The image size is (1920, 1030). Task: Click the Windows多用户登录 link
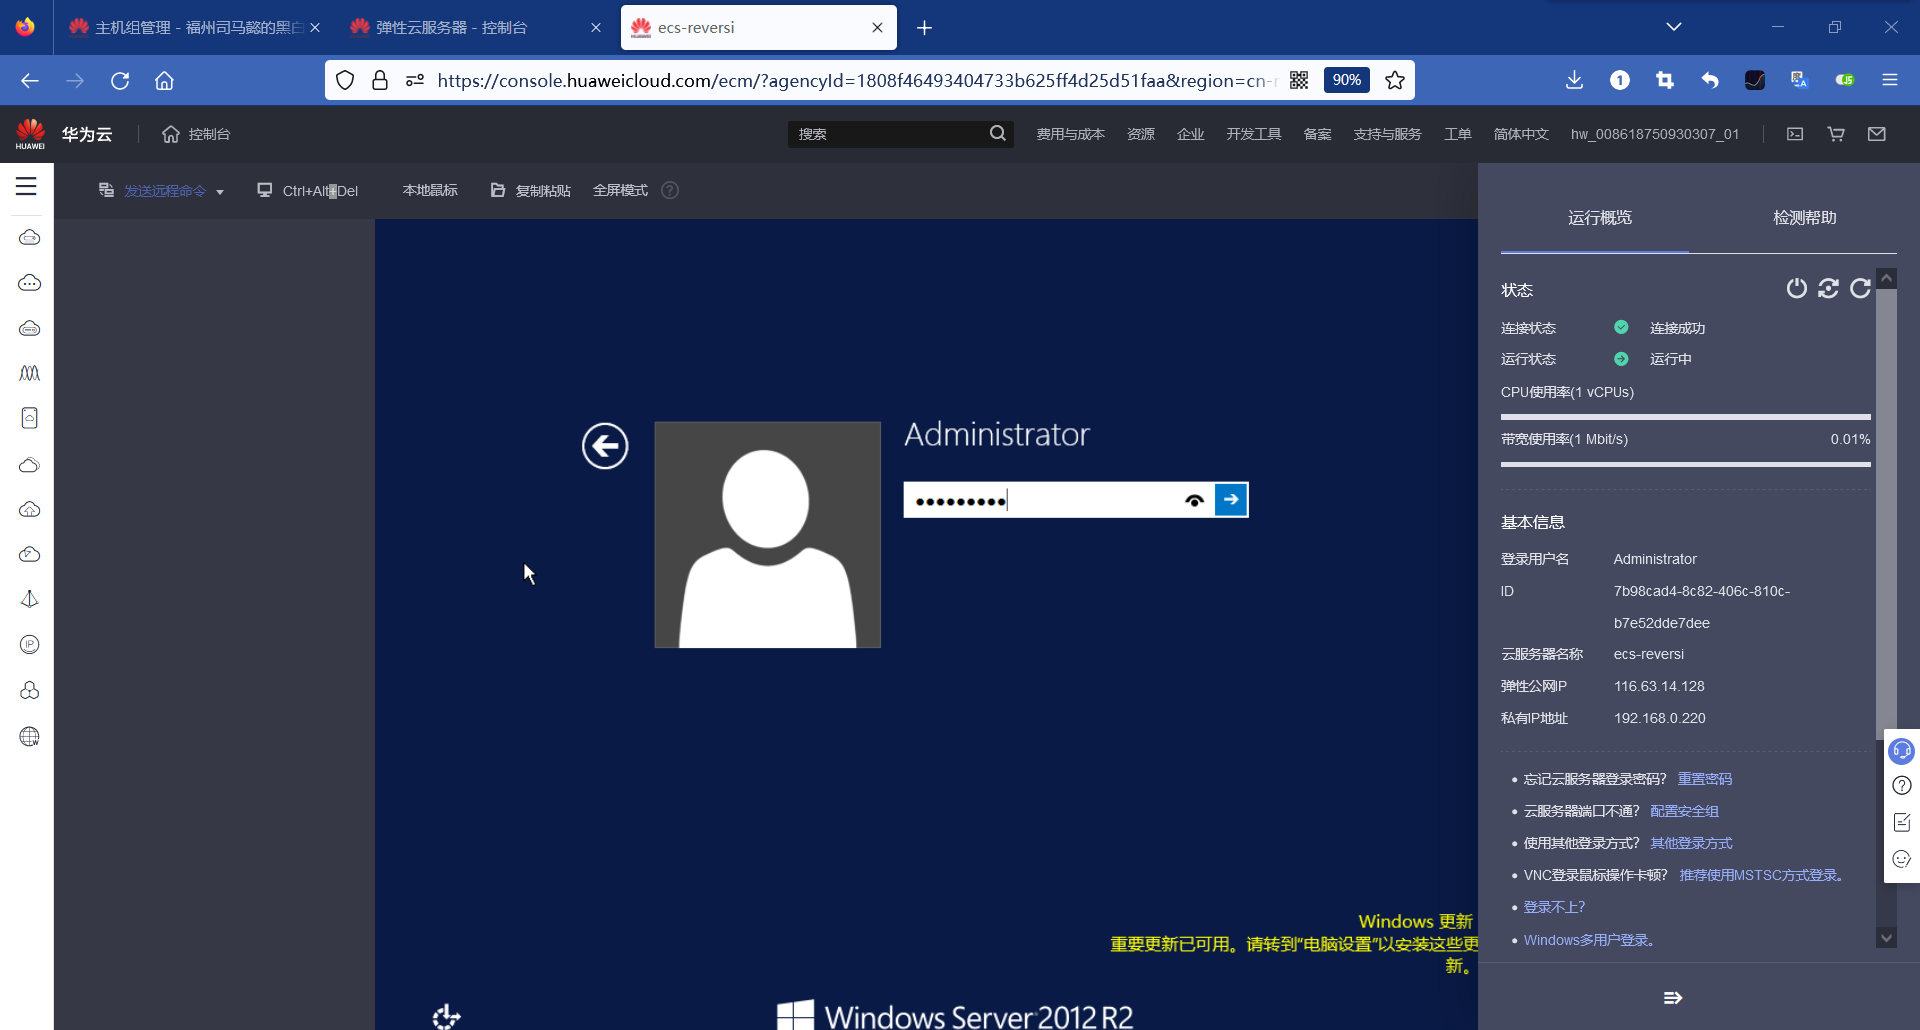(x=1588, y=940)
